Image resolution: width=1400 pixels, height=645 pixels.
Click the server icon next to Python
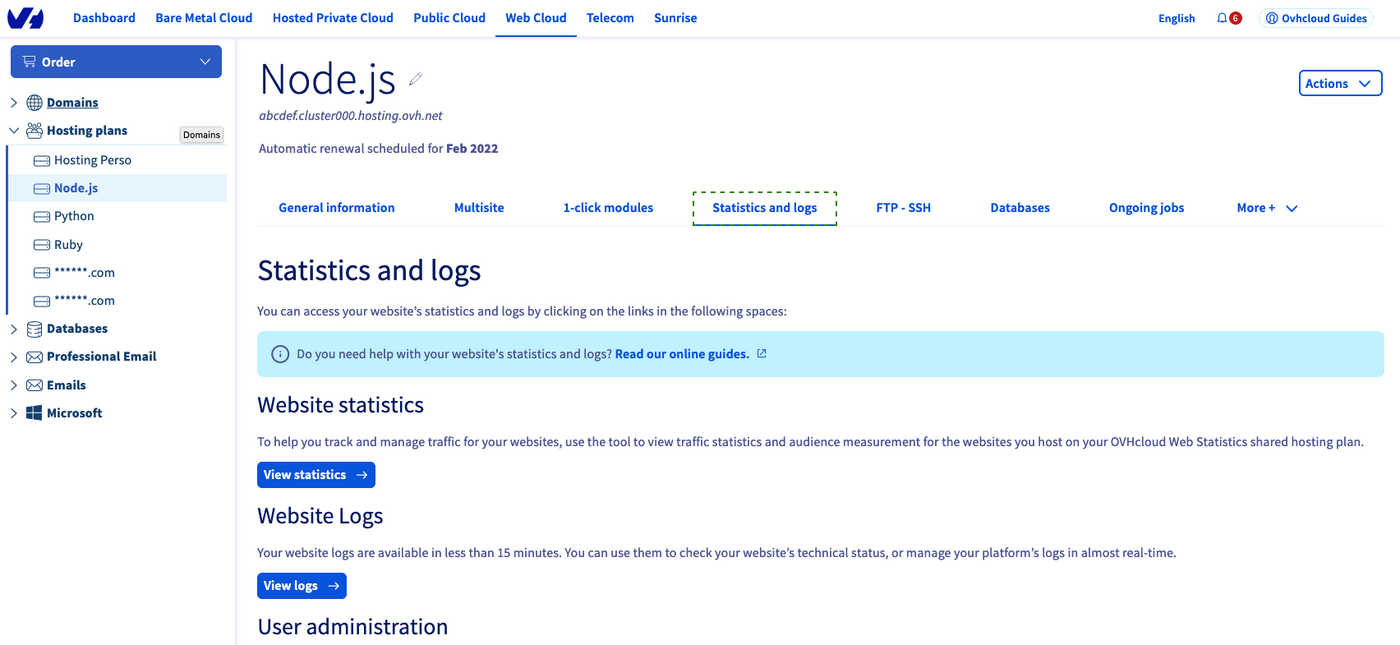click(41, 216)
